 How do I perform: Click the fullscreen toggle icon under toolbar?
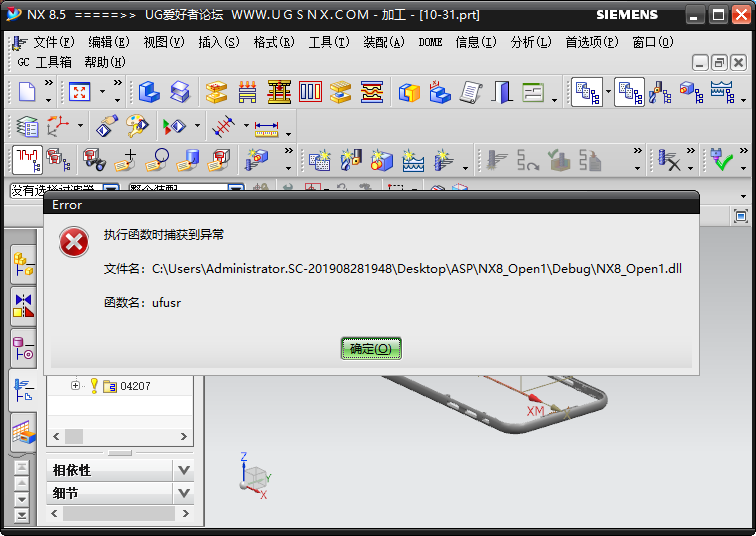[741, 216]
